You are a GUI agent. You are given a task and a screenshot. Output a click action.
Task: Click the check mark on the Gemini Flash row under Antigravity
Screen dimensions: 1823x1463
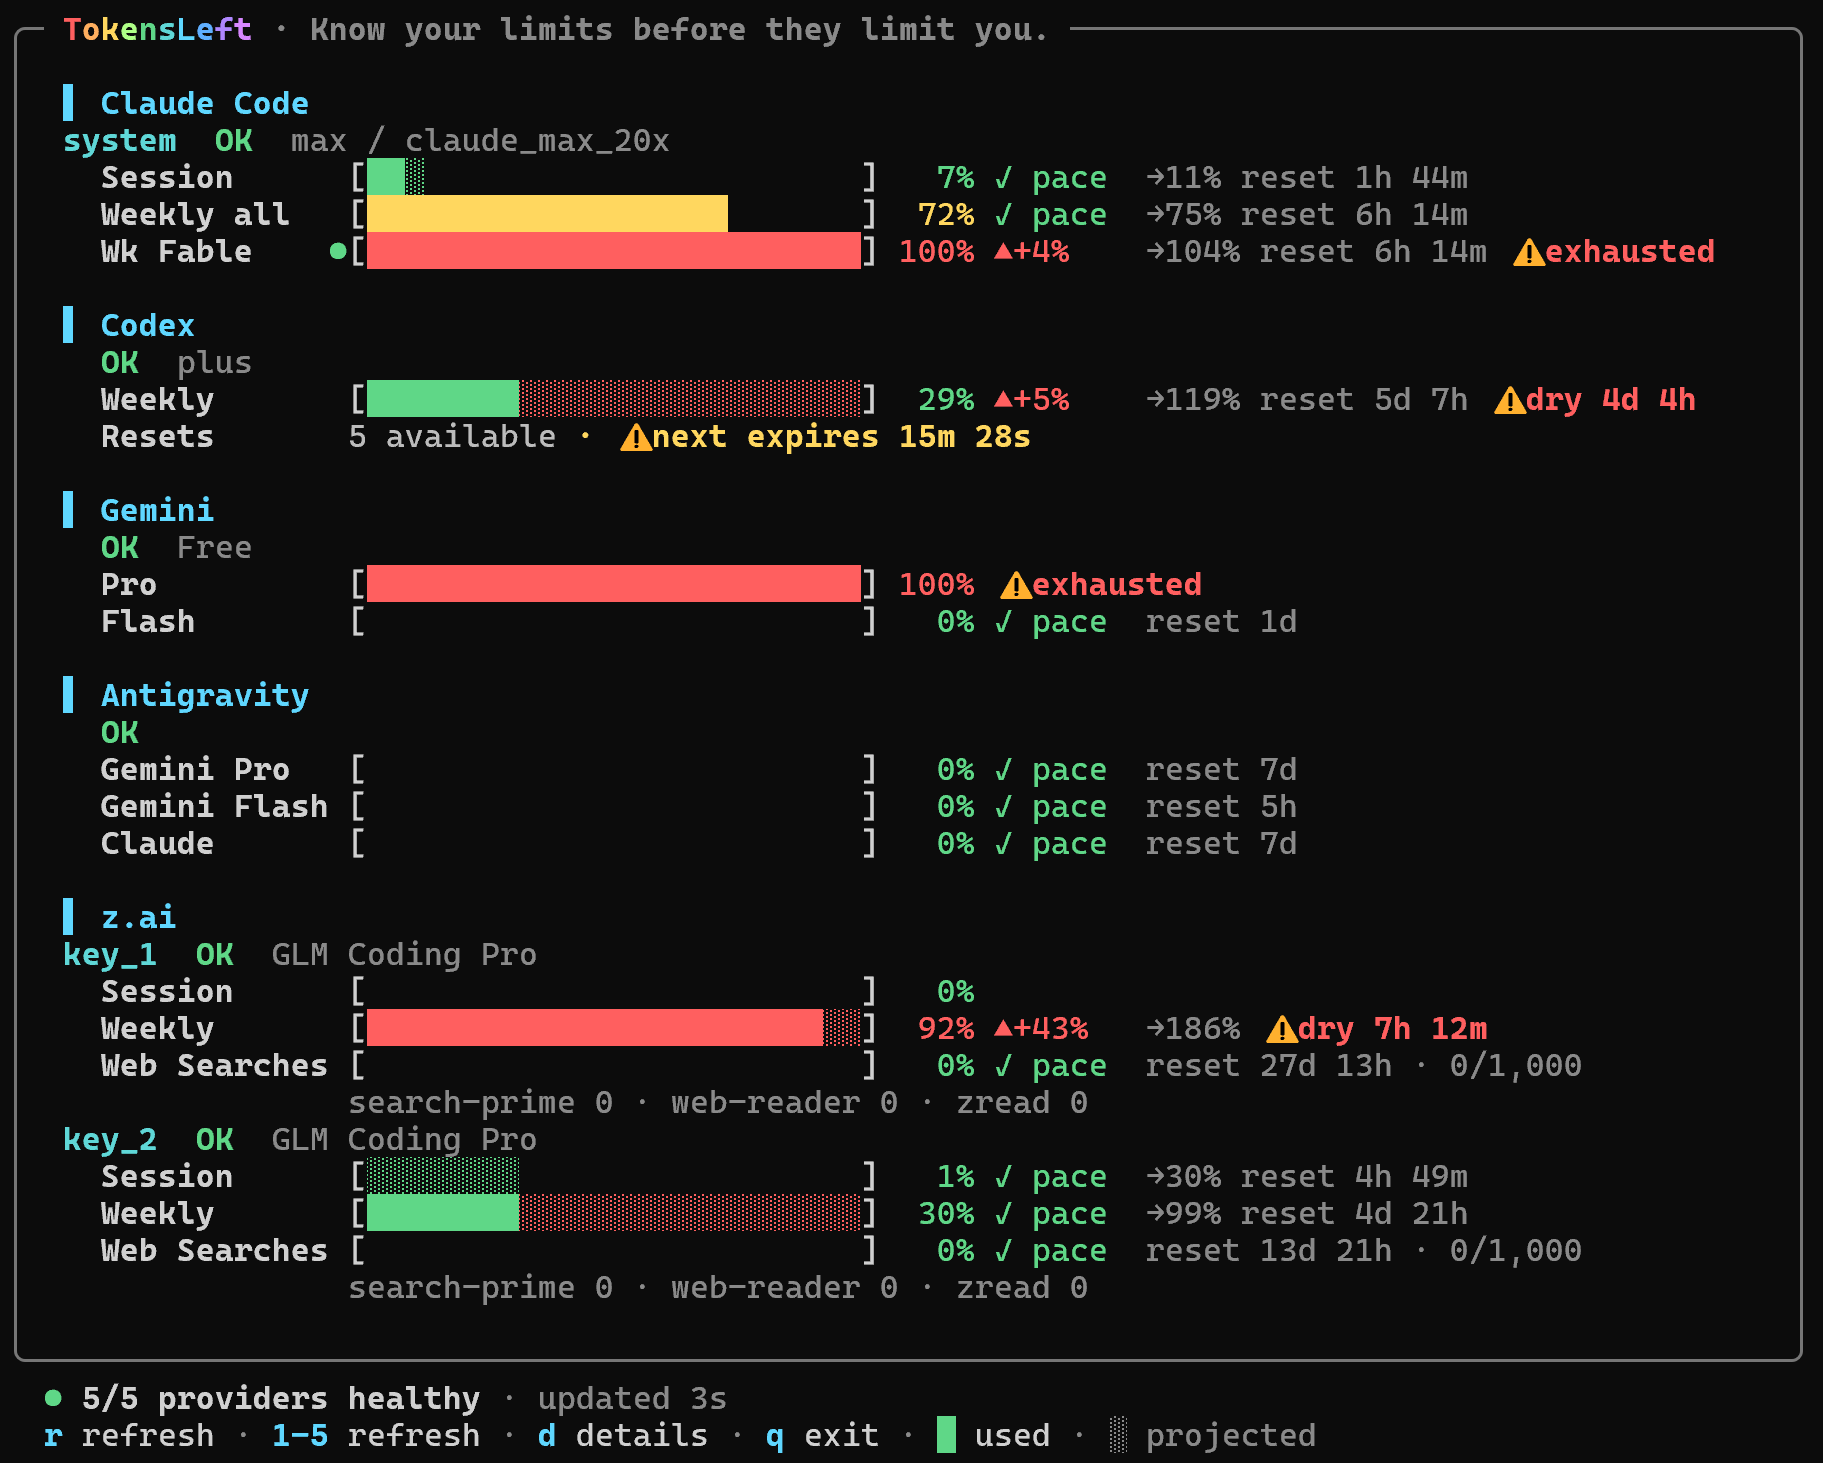point(1003,807)
